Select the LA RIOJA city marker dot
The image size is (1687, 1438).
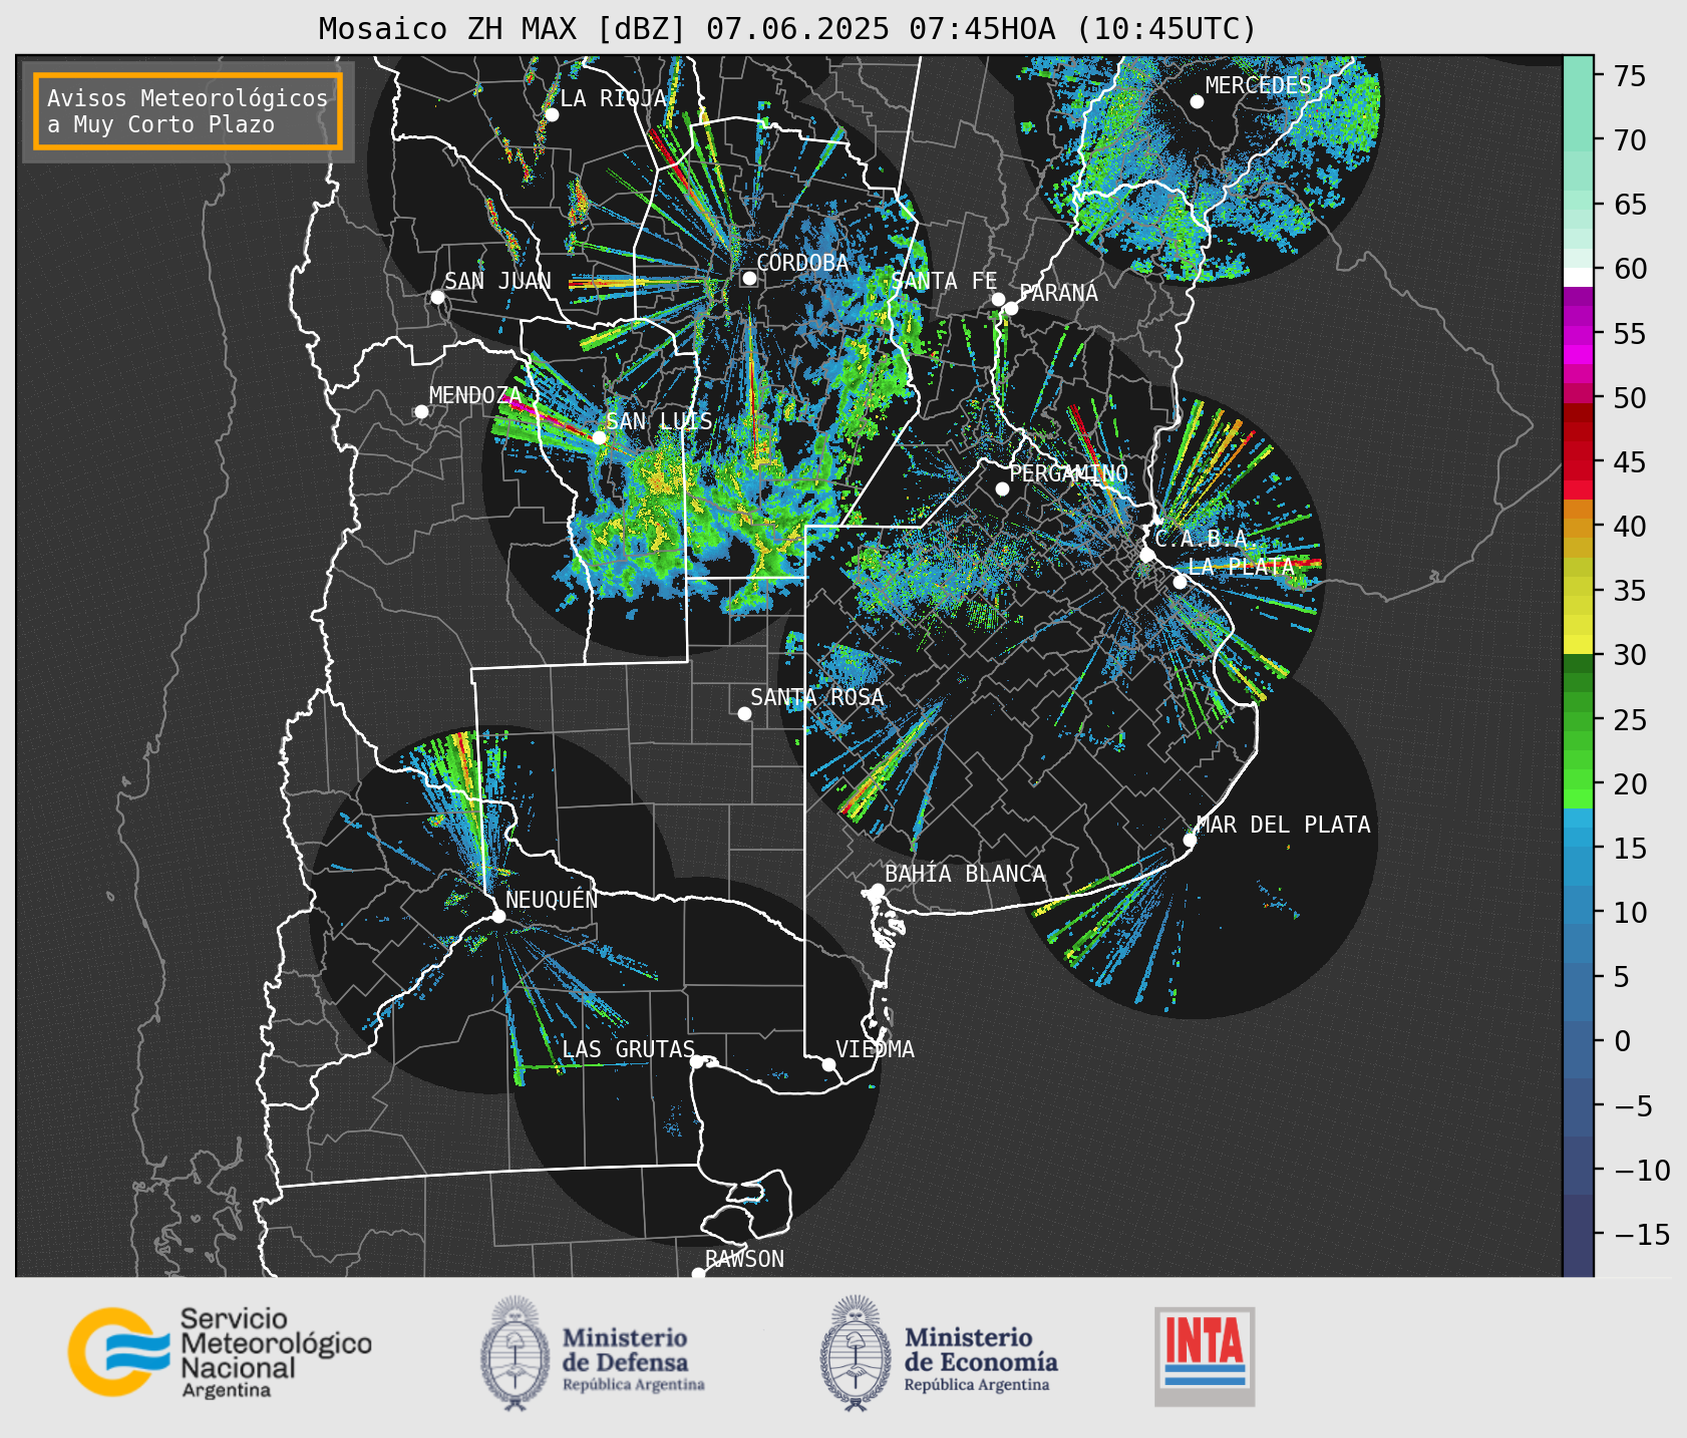click(551, 115)
